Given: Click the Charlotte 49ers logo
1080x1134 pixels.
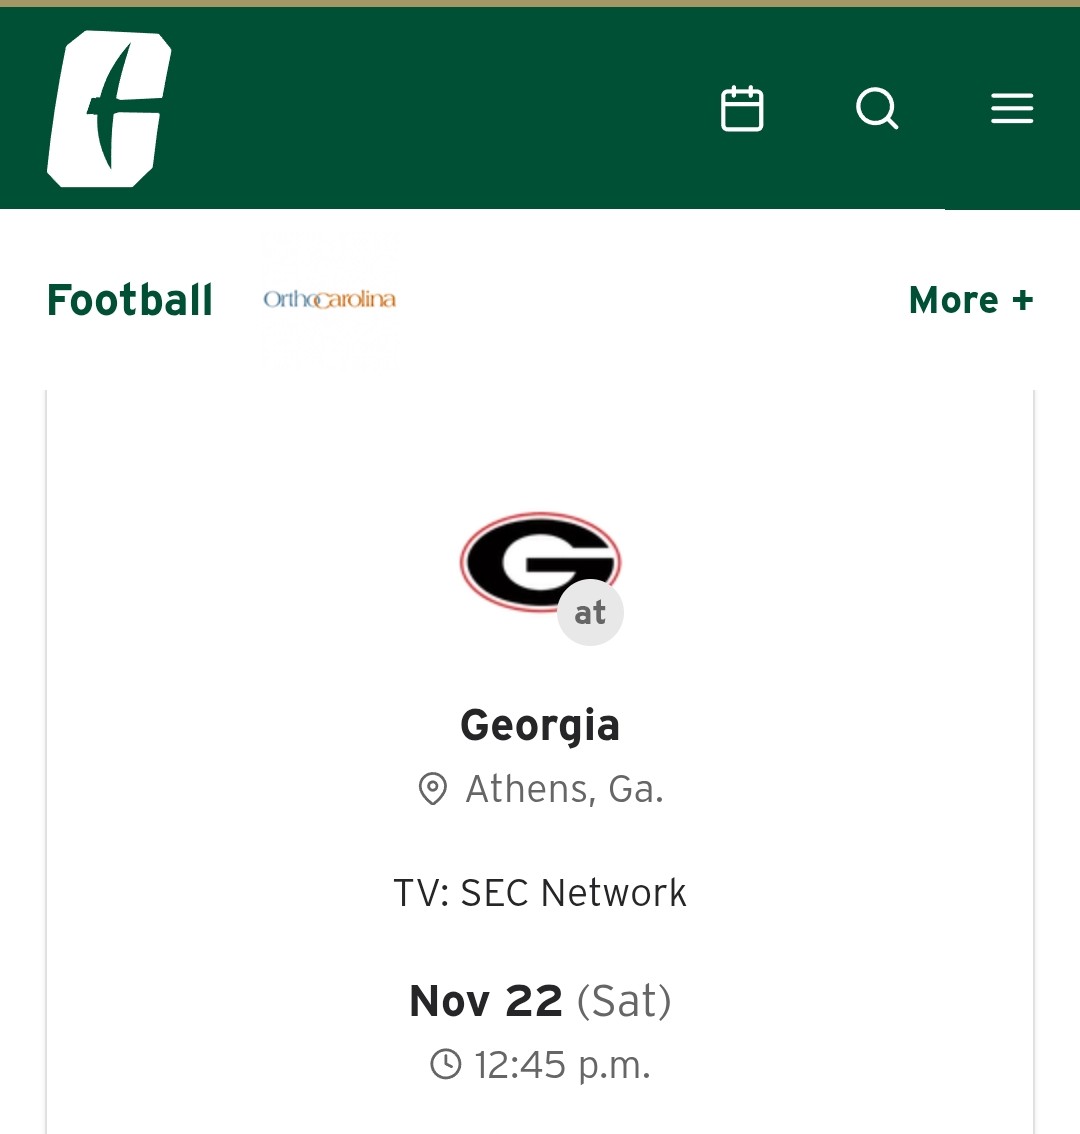Looking at the screenshot, I should pyautogui.click(x=109, y=109).
